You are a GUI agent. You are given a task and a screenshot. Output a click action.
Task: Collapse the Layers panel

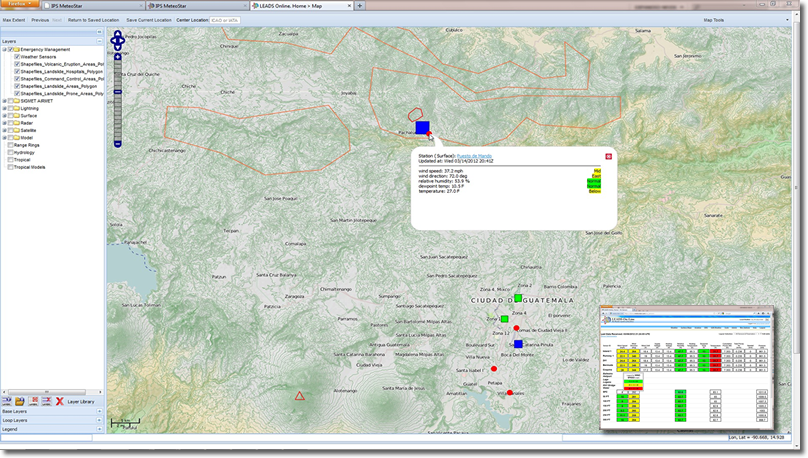tap(99, 41)
